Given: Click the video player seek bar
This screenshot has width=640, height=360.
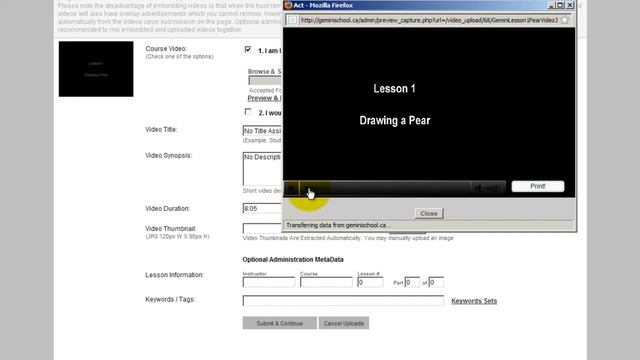Looking at the screenshot, I should 385,188.
